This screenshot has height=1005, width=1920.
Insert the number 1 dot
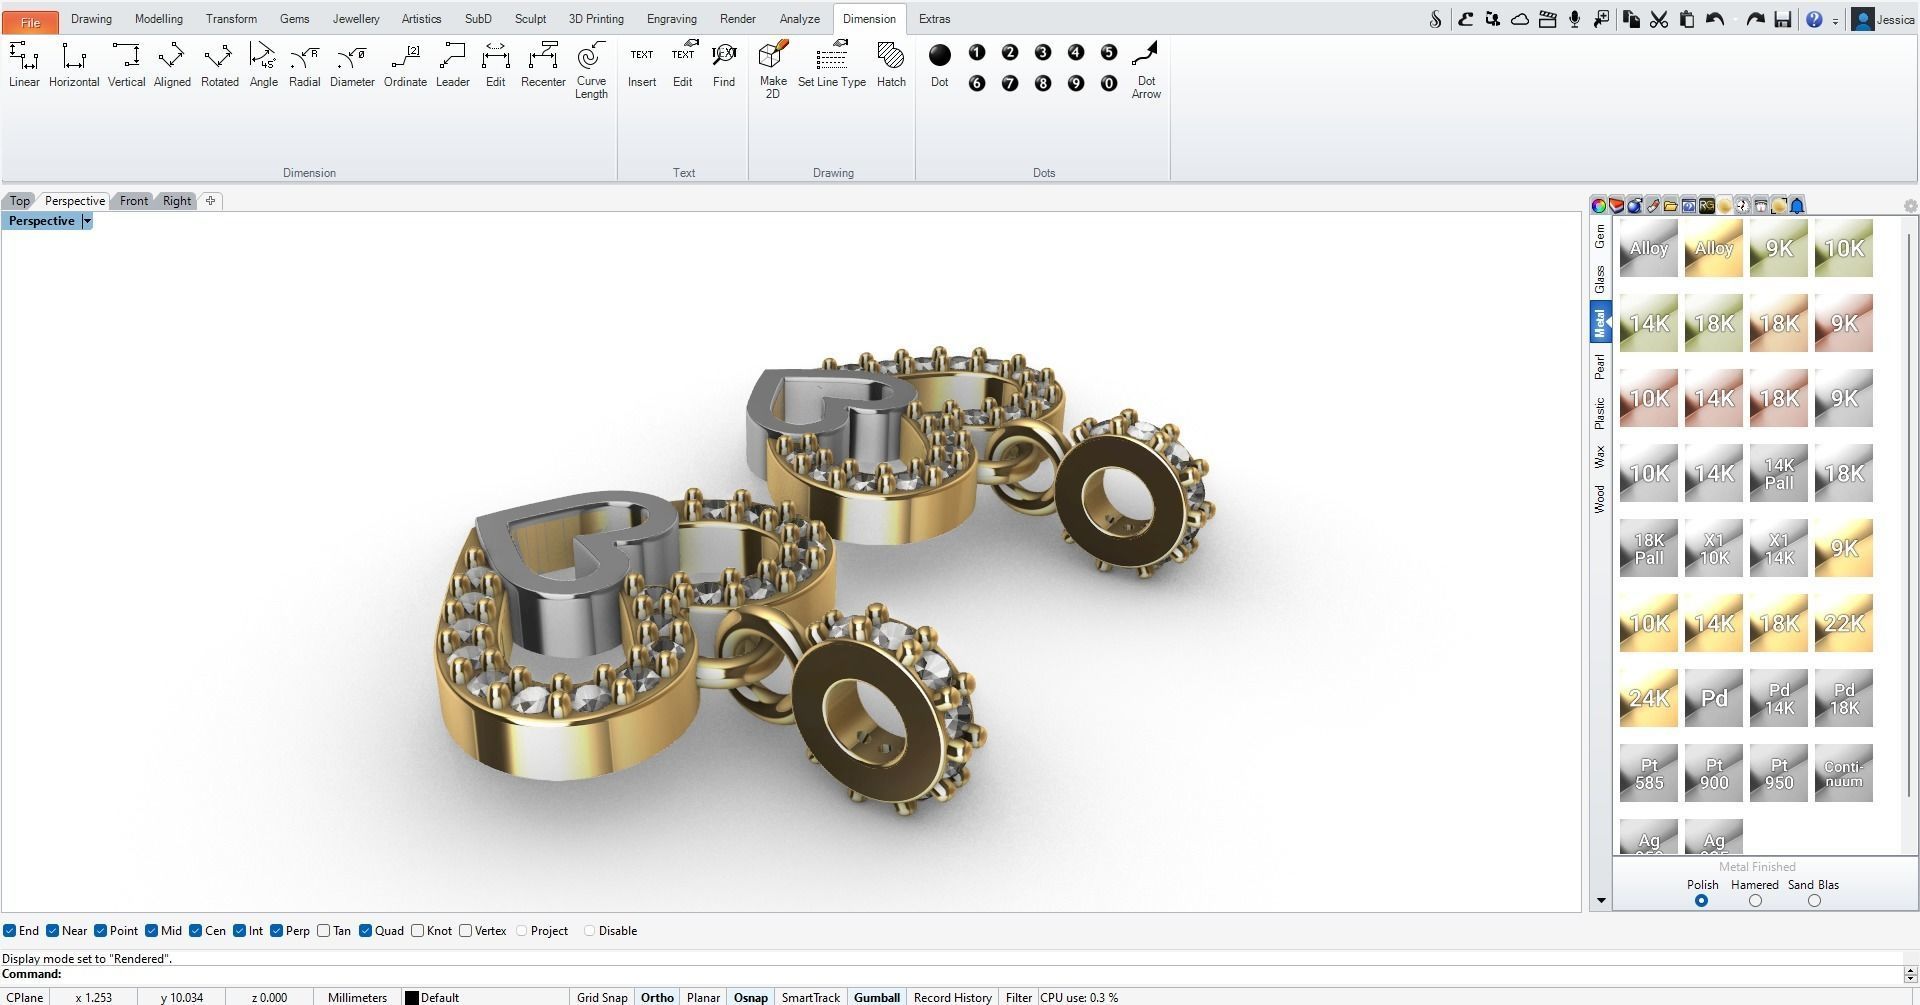(977, 53)
